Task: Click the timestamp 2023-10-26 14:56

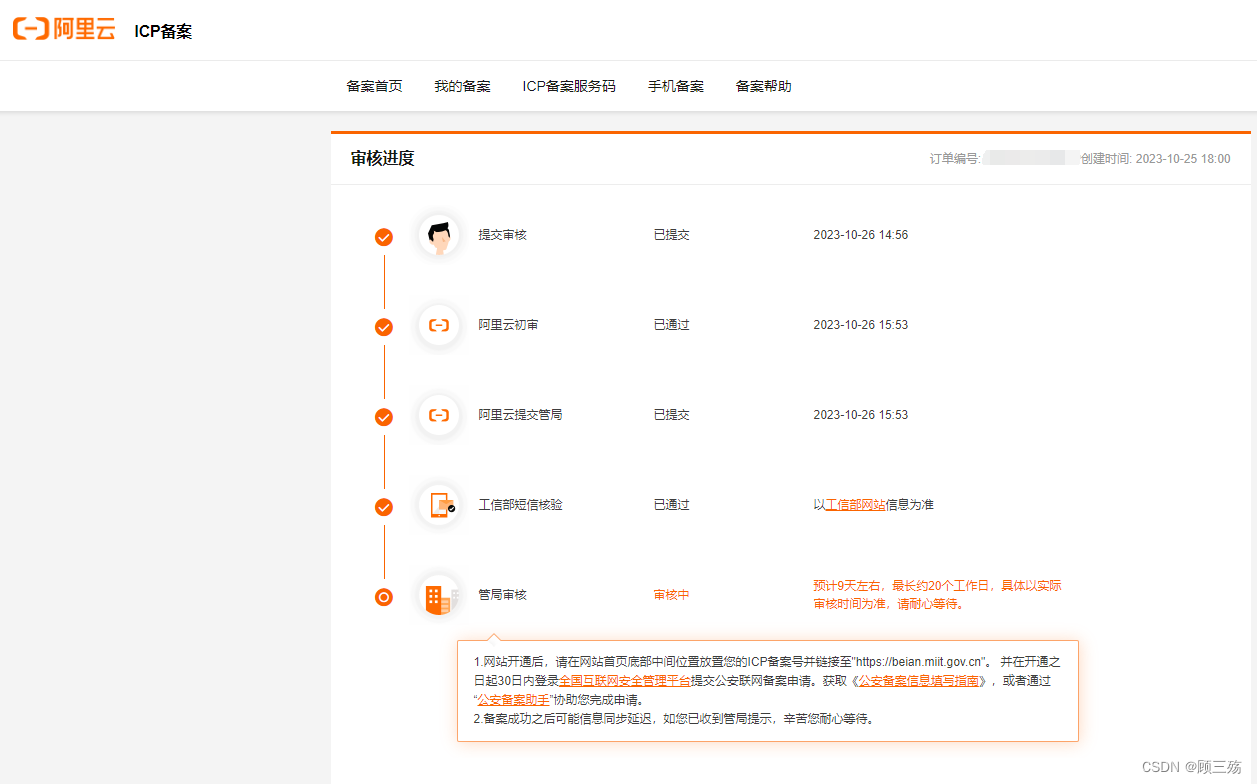Action: point(861,235)
